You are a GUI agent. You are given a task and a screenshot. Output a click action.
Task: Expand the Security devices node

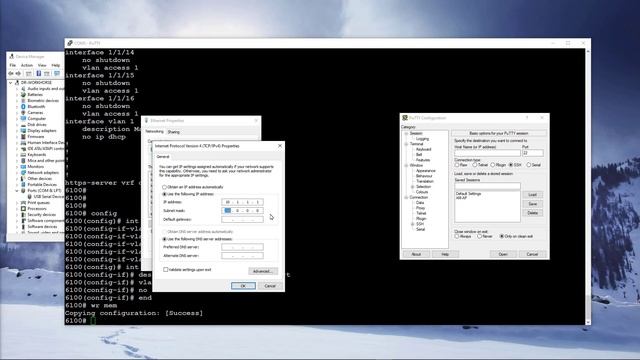point(17,215)
